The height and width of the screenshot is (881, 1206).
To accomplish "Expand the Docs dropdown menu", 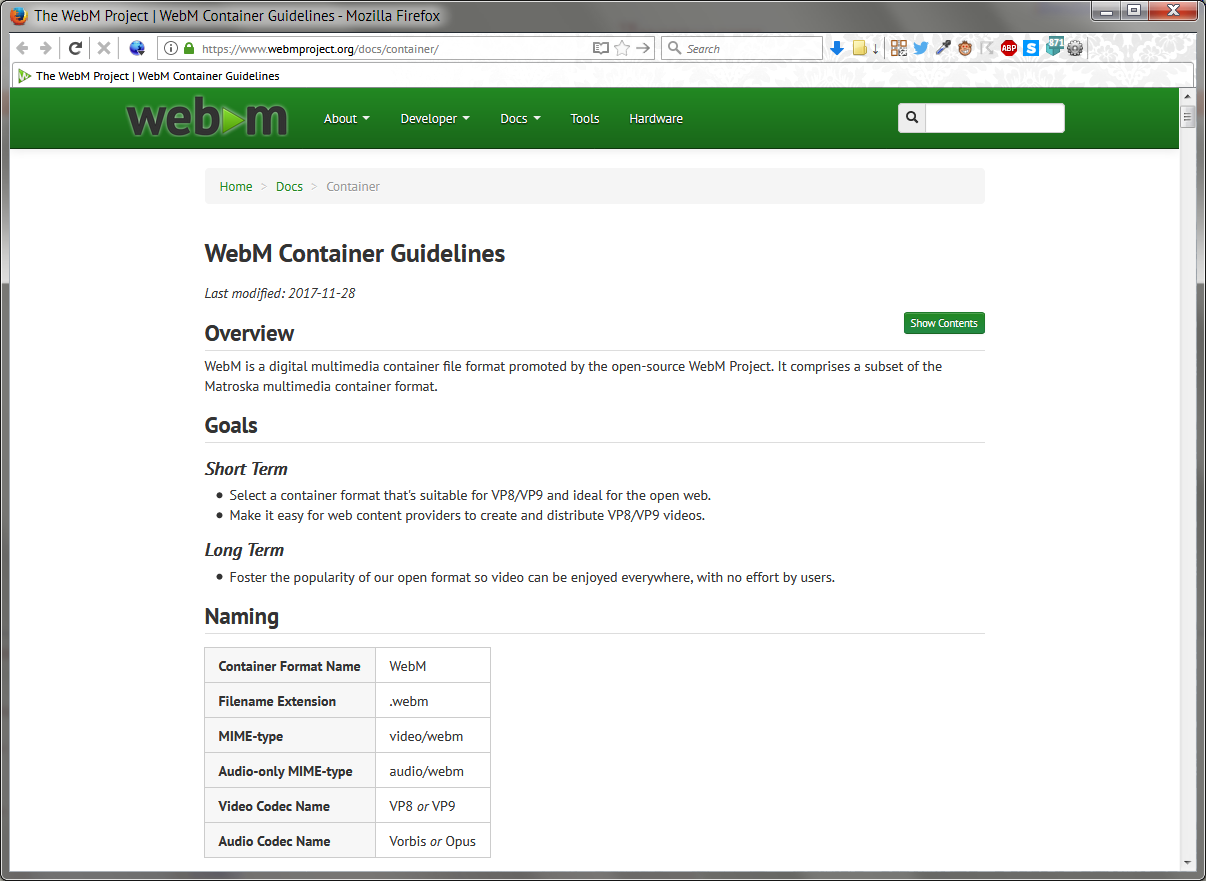I will 520,118.
